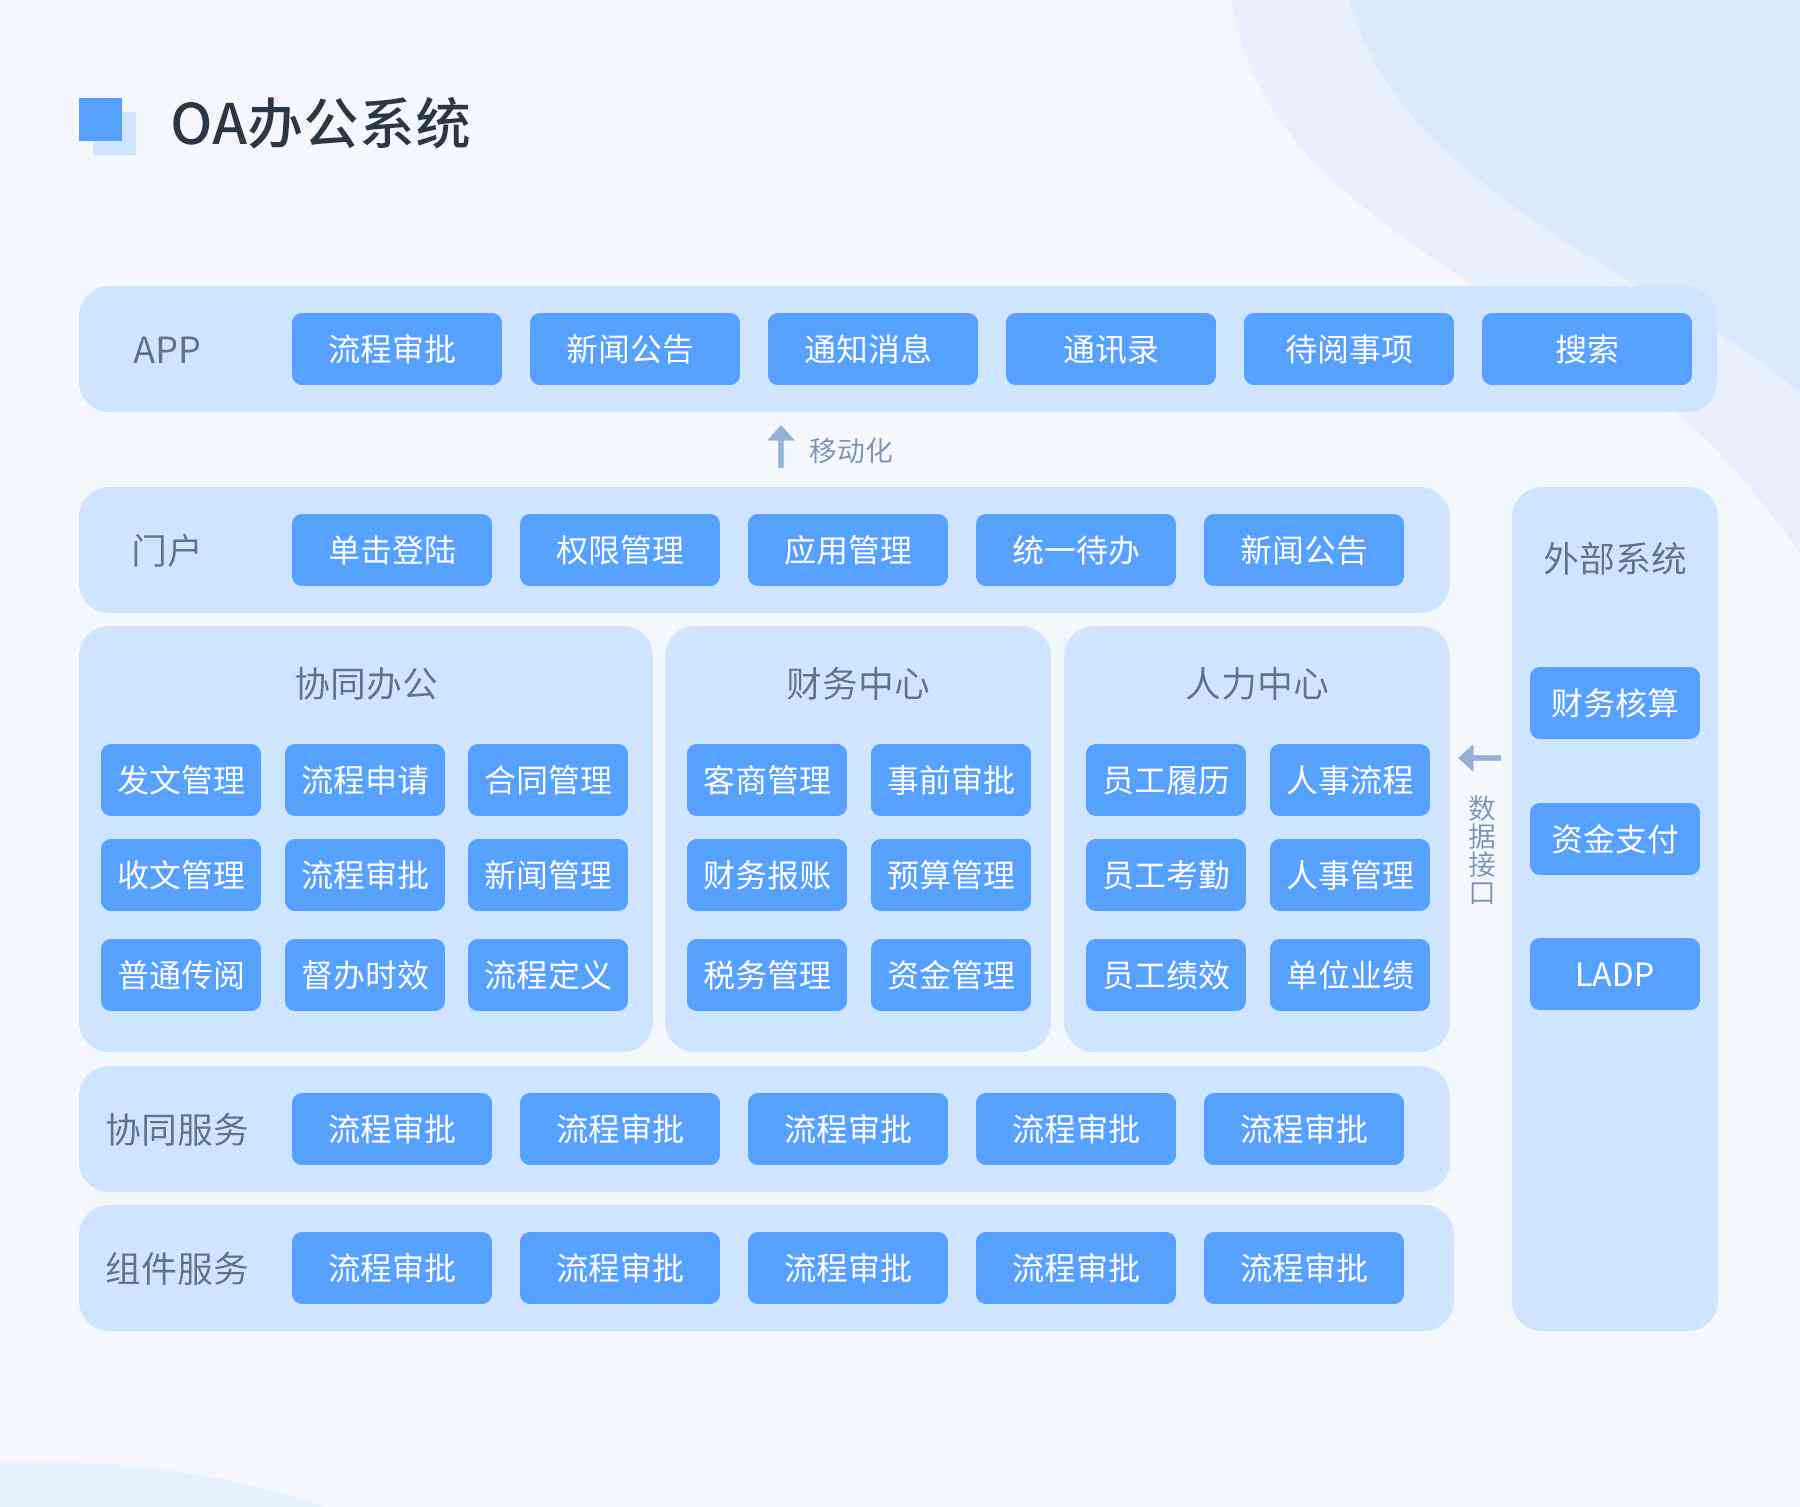Image resolution: width=1800 pixels, height=1507 pixels.
Task: Click the OA办公系统 title text
Action: point(321,124)
